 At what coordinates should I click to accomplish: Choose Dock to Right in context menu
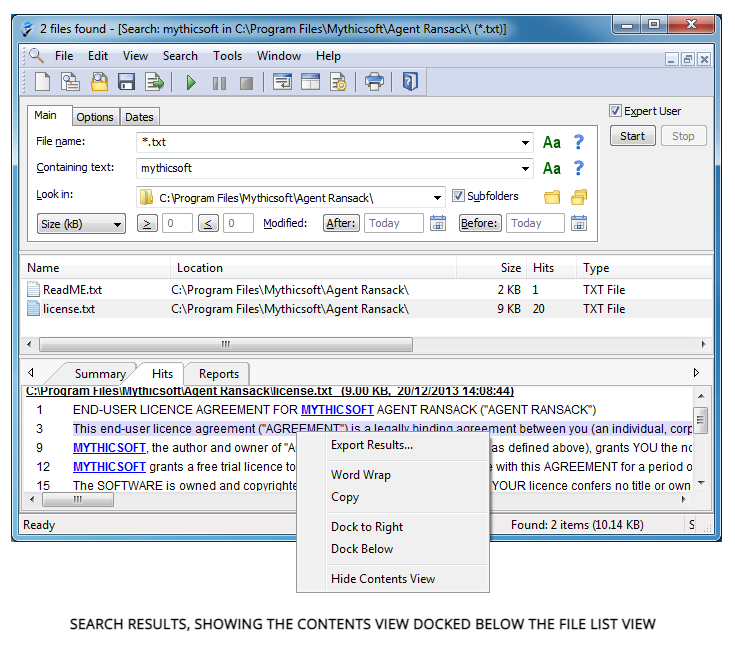[393, 527]
